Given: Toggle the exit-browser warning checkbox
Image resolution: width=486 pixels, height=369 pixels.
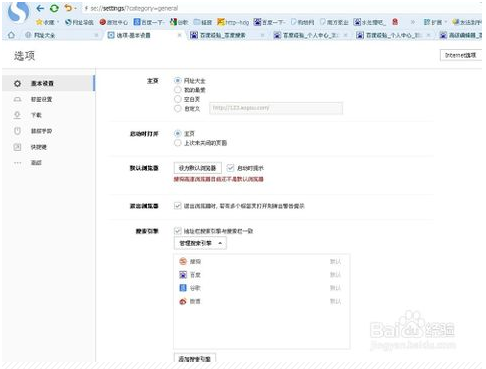Looking at the screenshot, I should [x=178, y=206].
